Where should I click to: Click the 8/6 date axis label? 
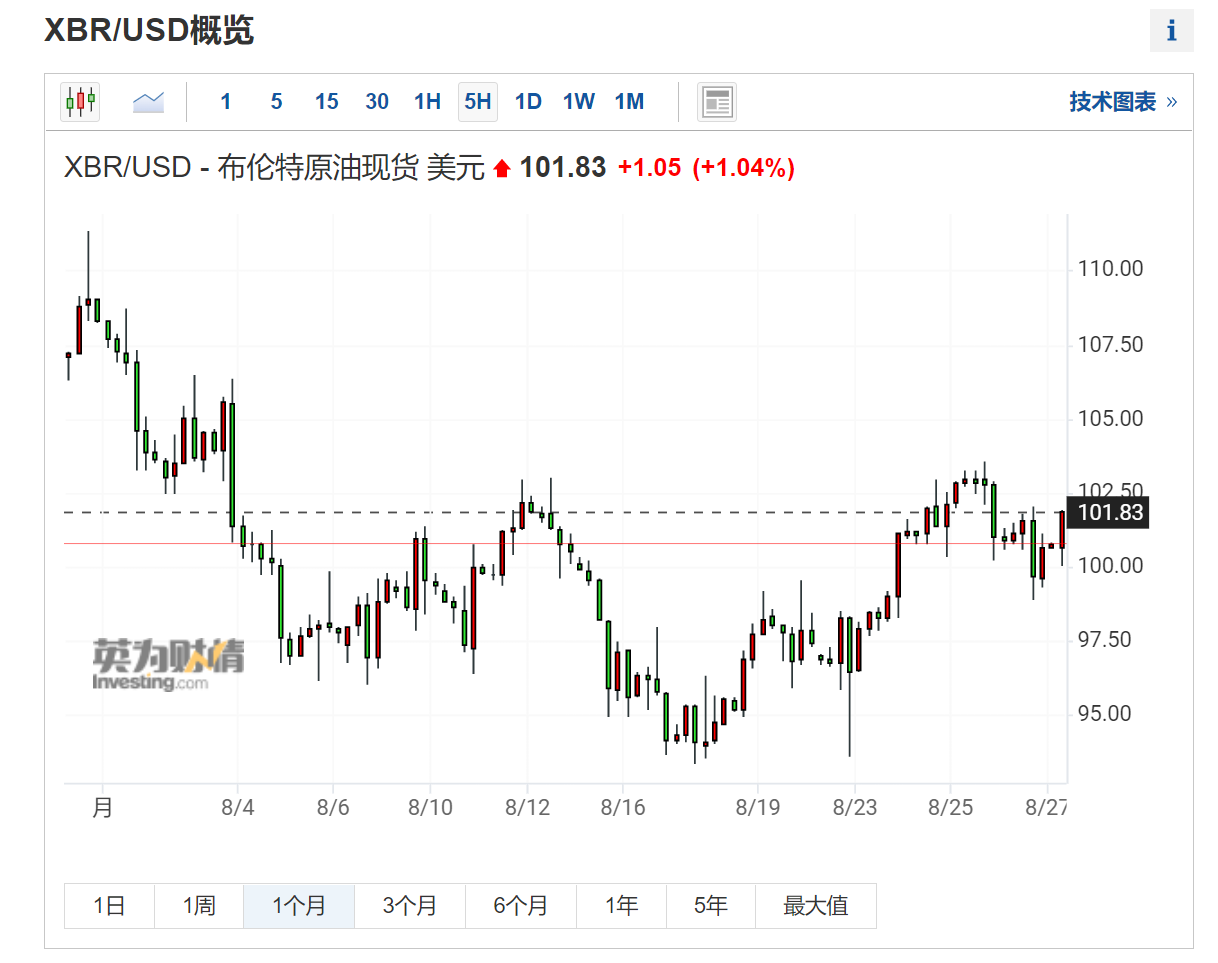pyautogui.click(x=332, y=806)
